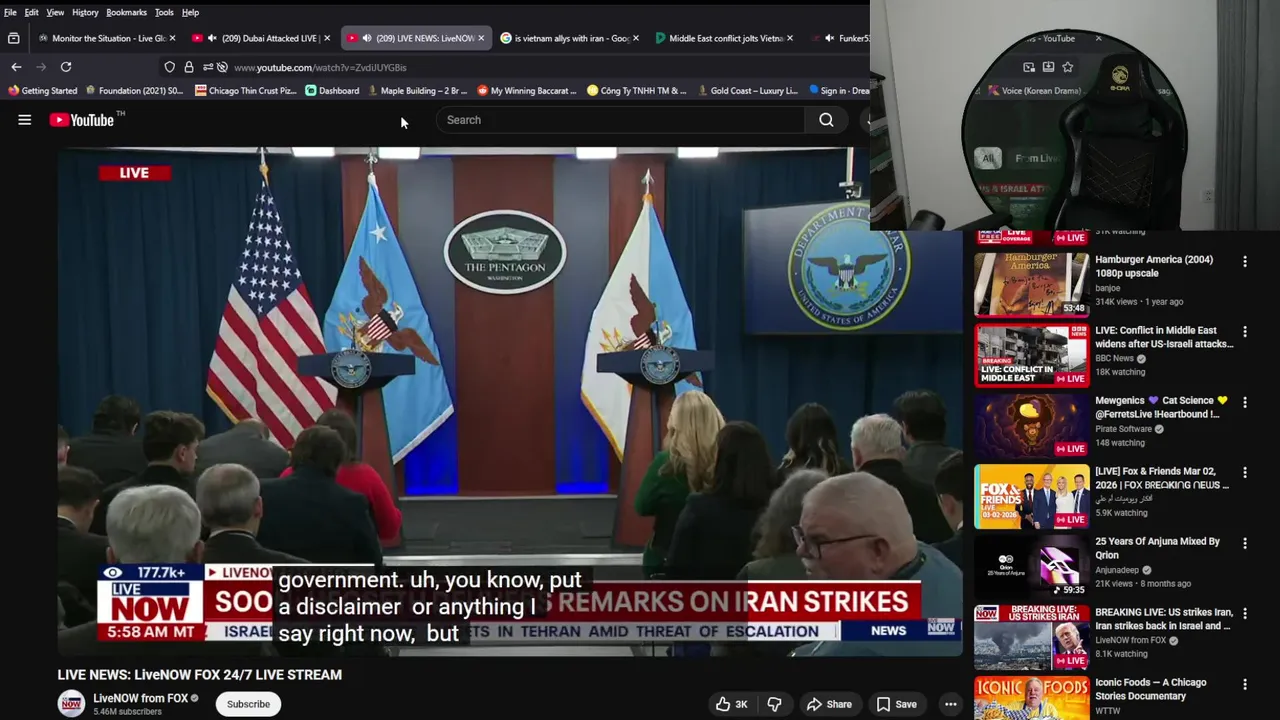Open Firefox View tab list button
1280x720 pixels.
click(13, 38)
